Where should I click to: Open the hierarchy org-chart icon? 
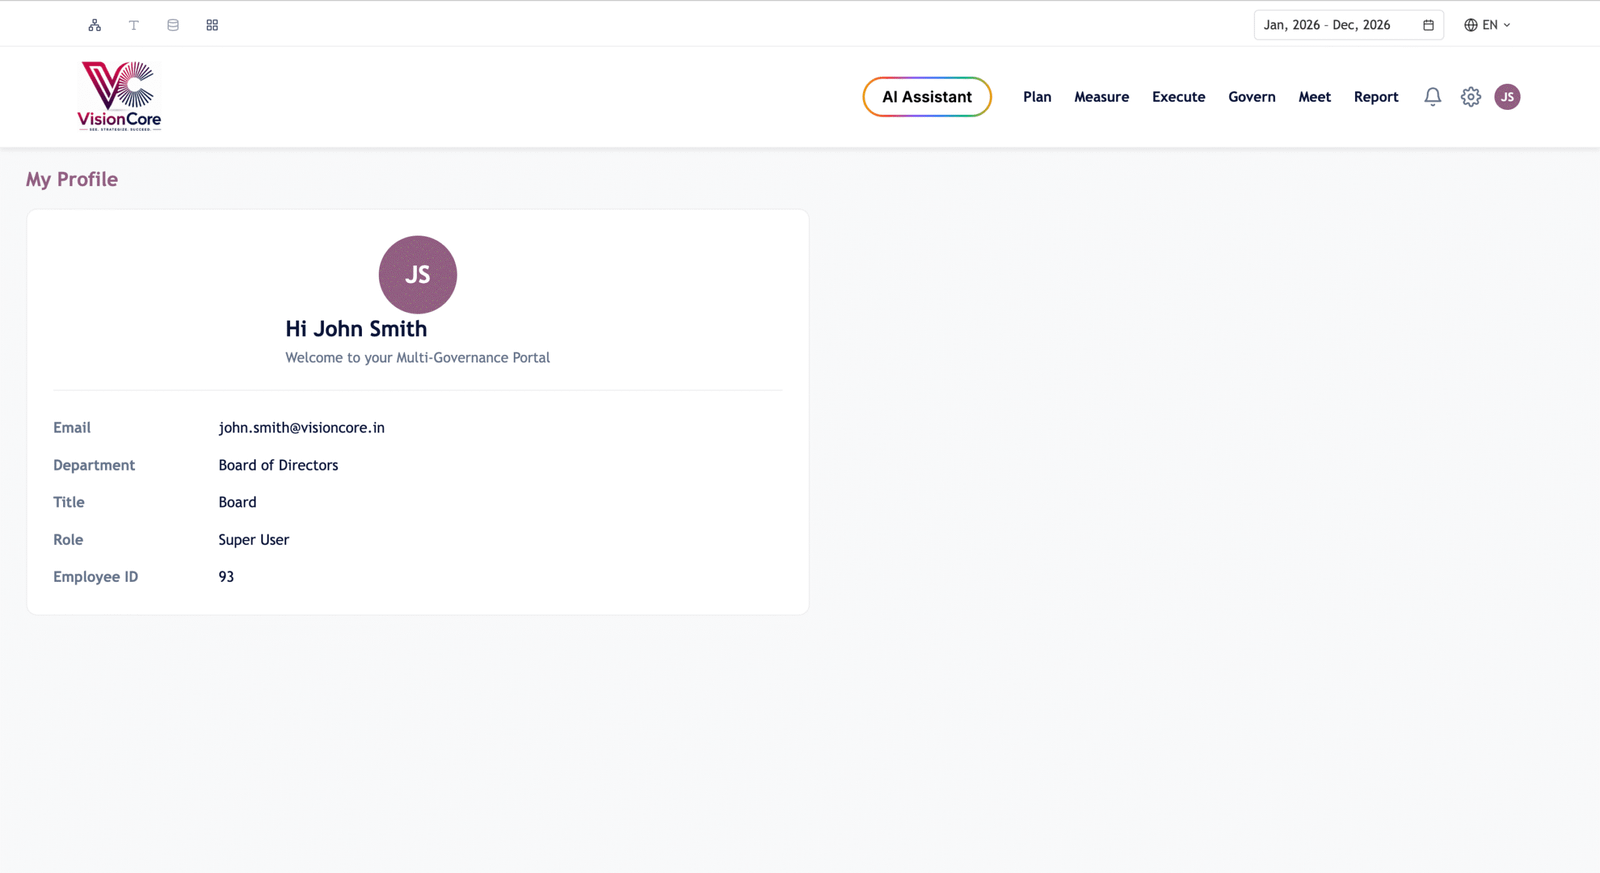(x=95, y=25)
